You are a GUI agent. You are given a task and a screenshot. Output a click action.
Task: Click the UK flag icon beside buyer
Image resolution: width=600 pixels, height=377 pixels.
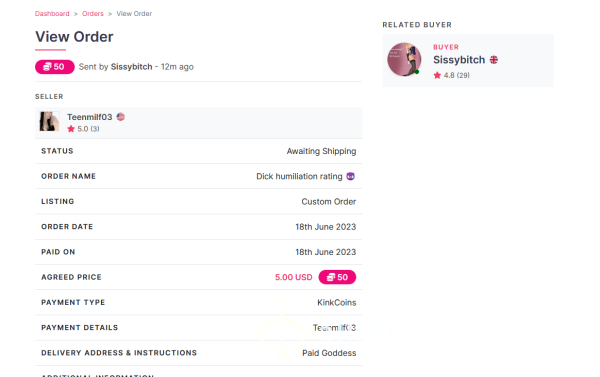(x=494, y=60)
